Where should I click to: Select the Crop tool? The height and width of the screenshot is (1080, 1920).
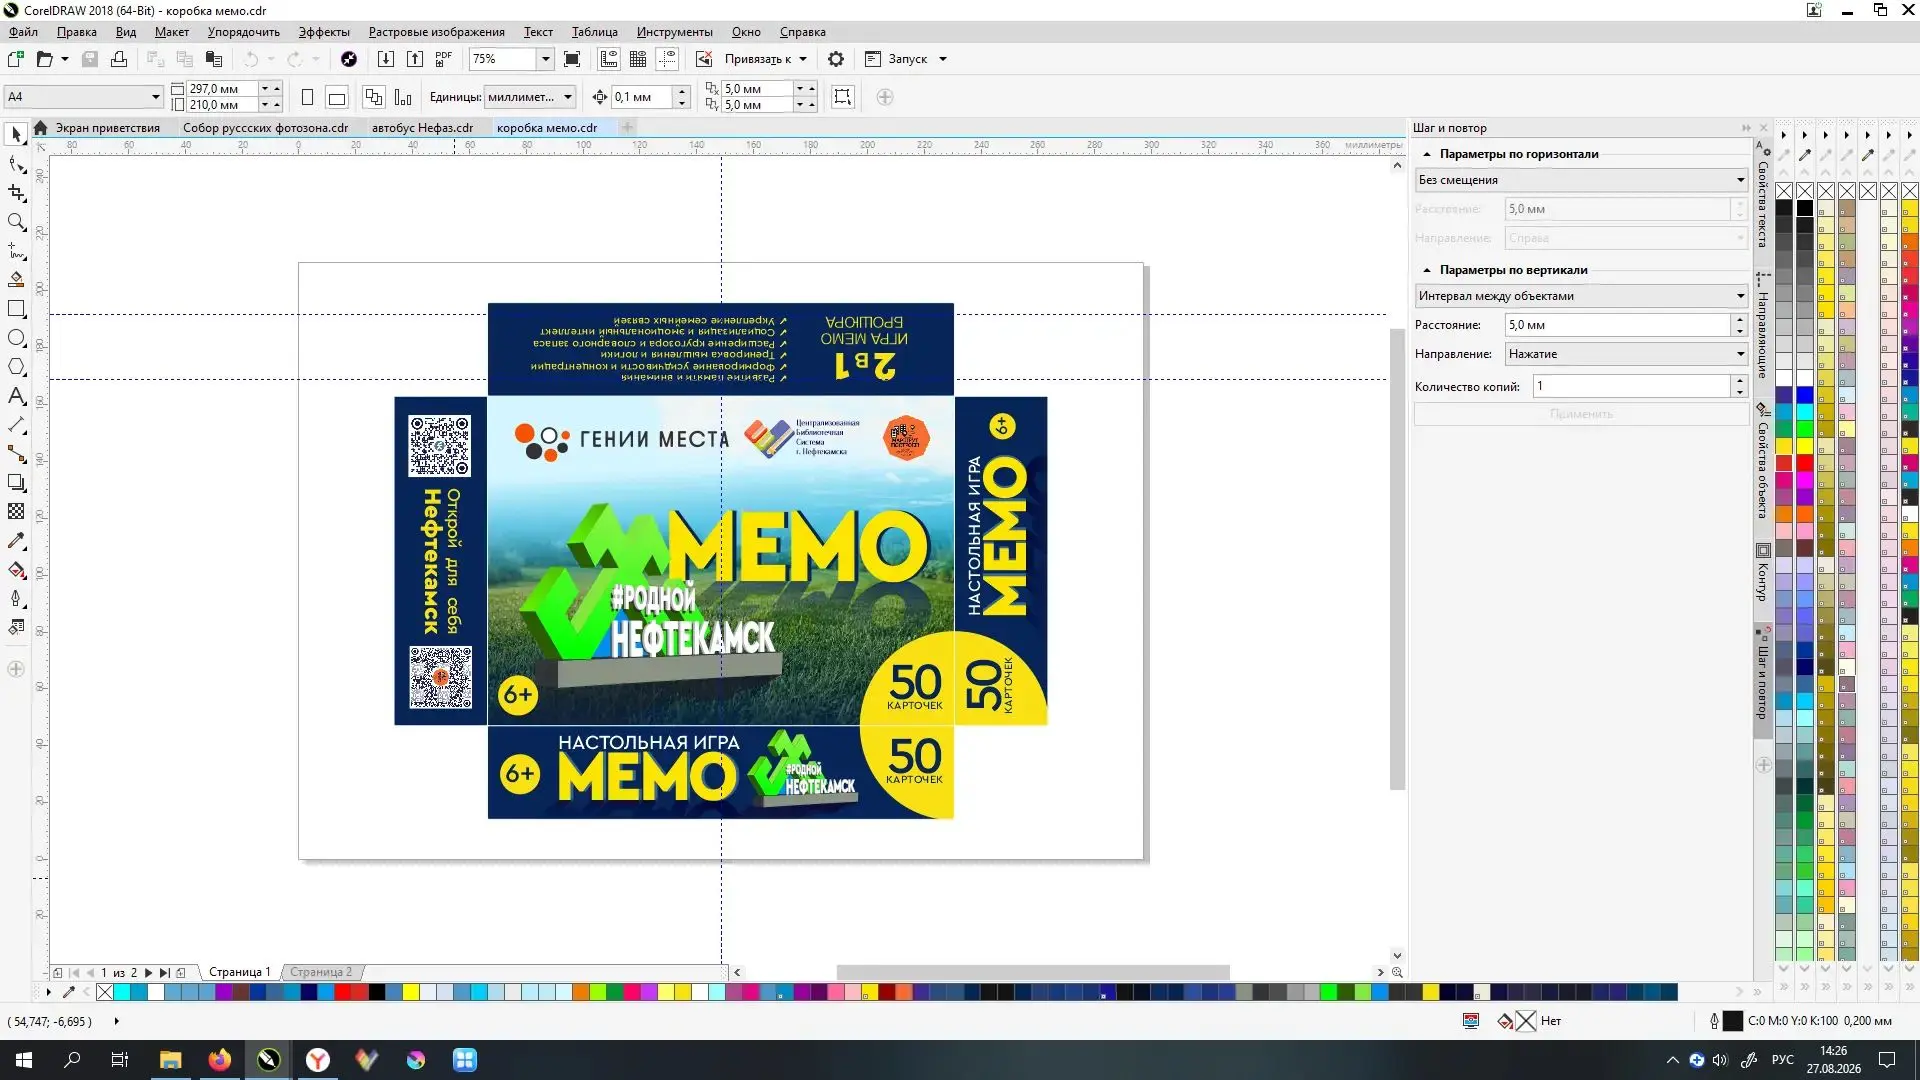tap(16, 193)
